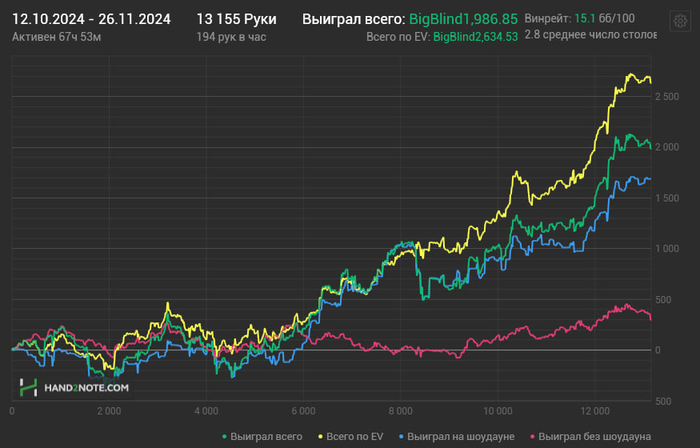700x448 pixels.
Task: Click the 'Активен 67ч 53м' active time
Action: tap(56, 37)
